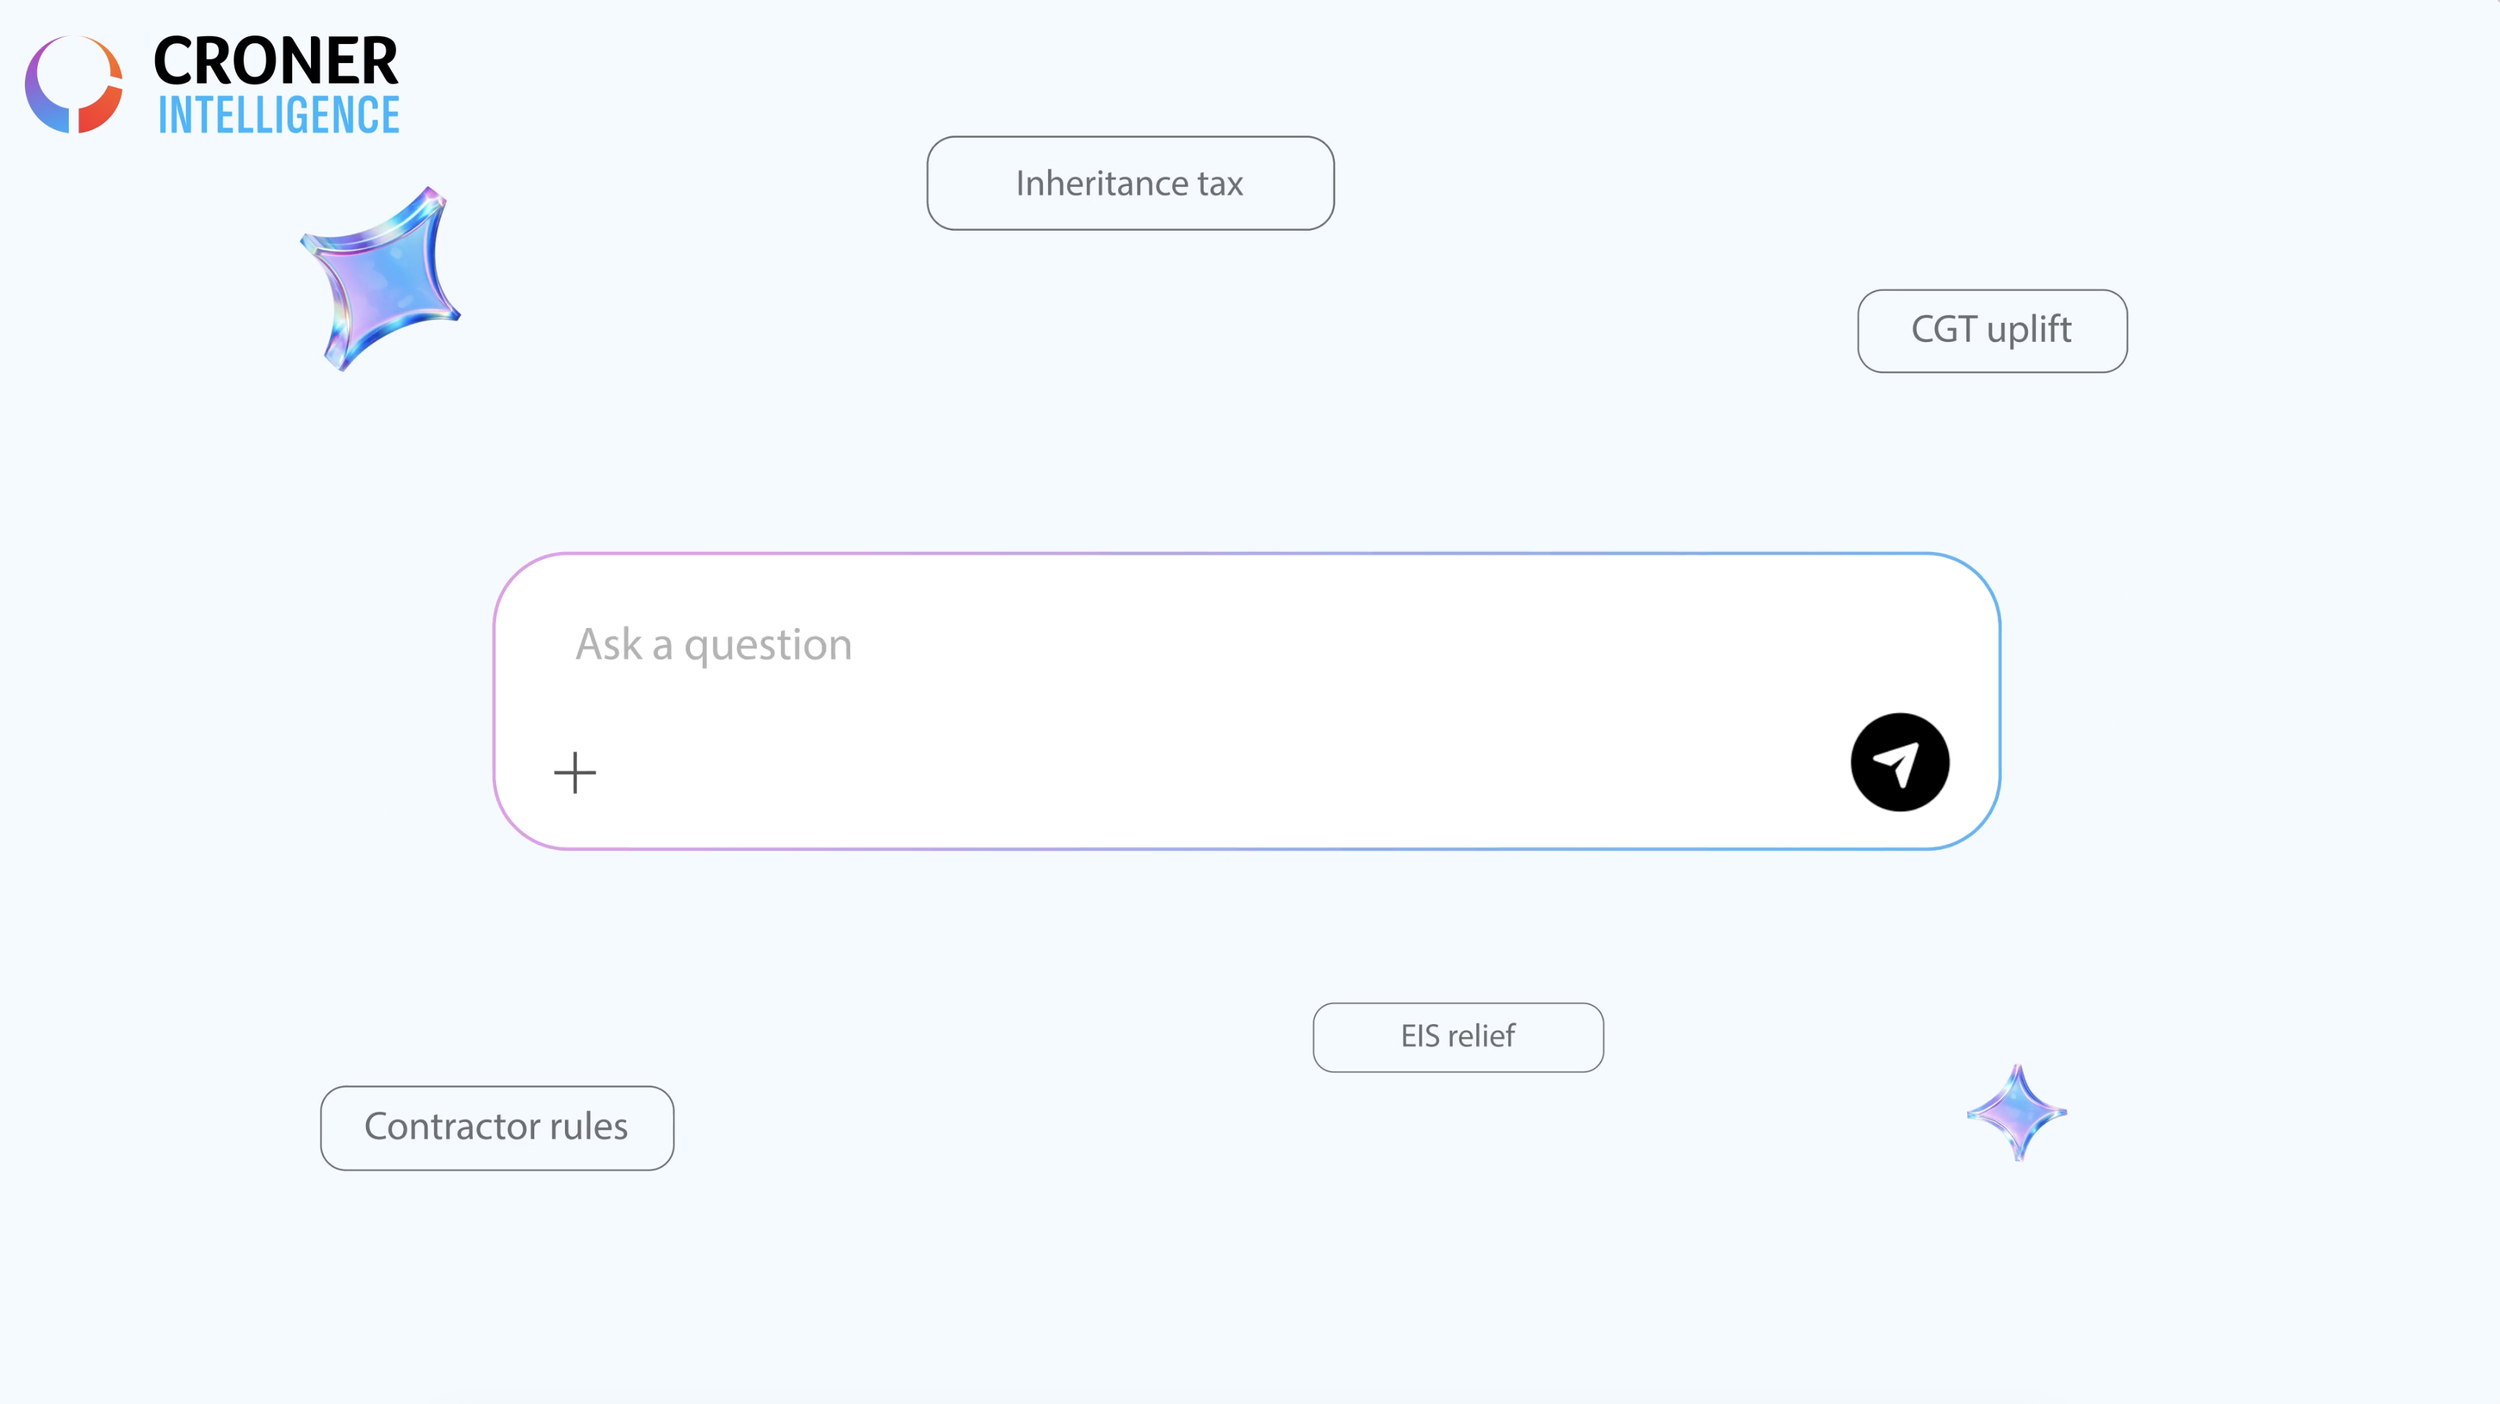Click the black paper-plane send button

coord(1899,762)
